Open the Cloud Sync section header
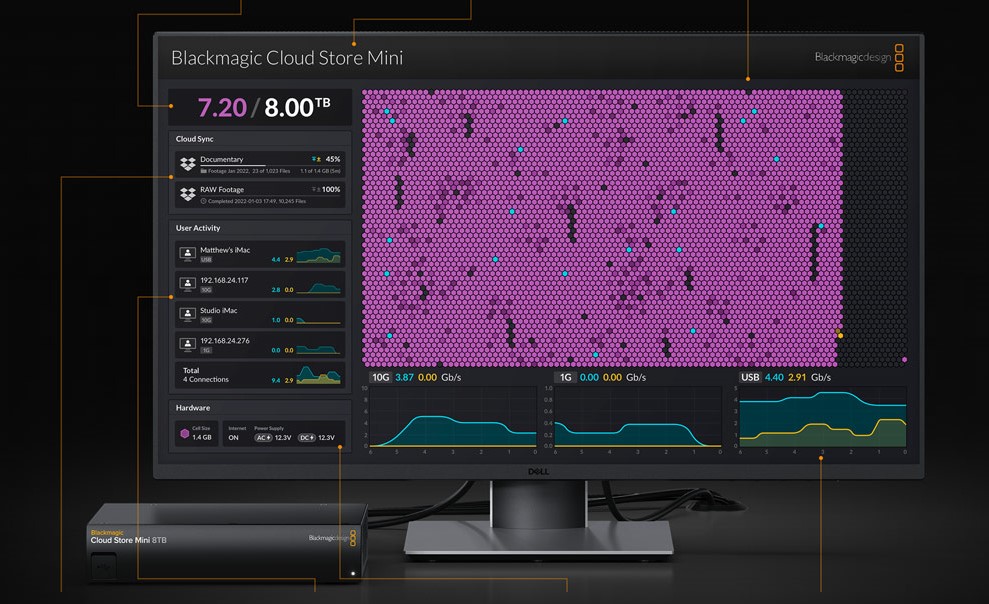 click(x=260, y=139)
